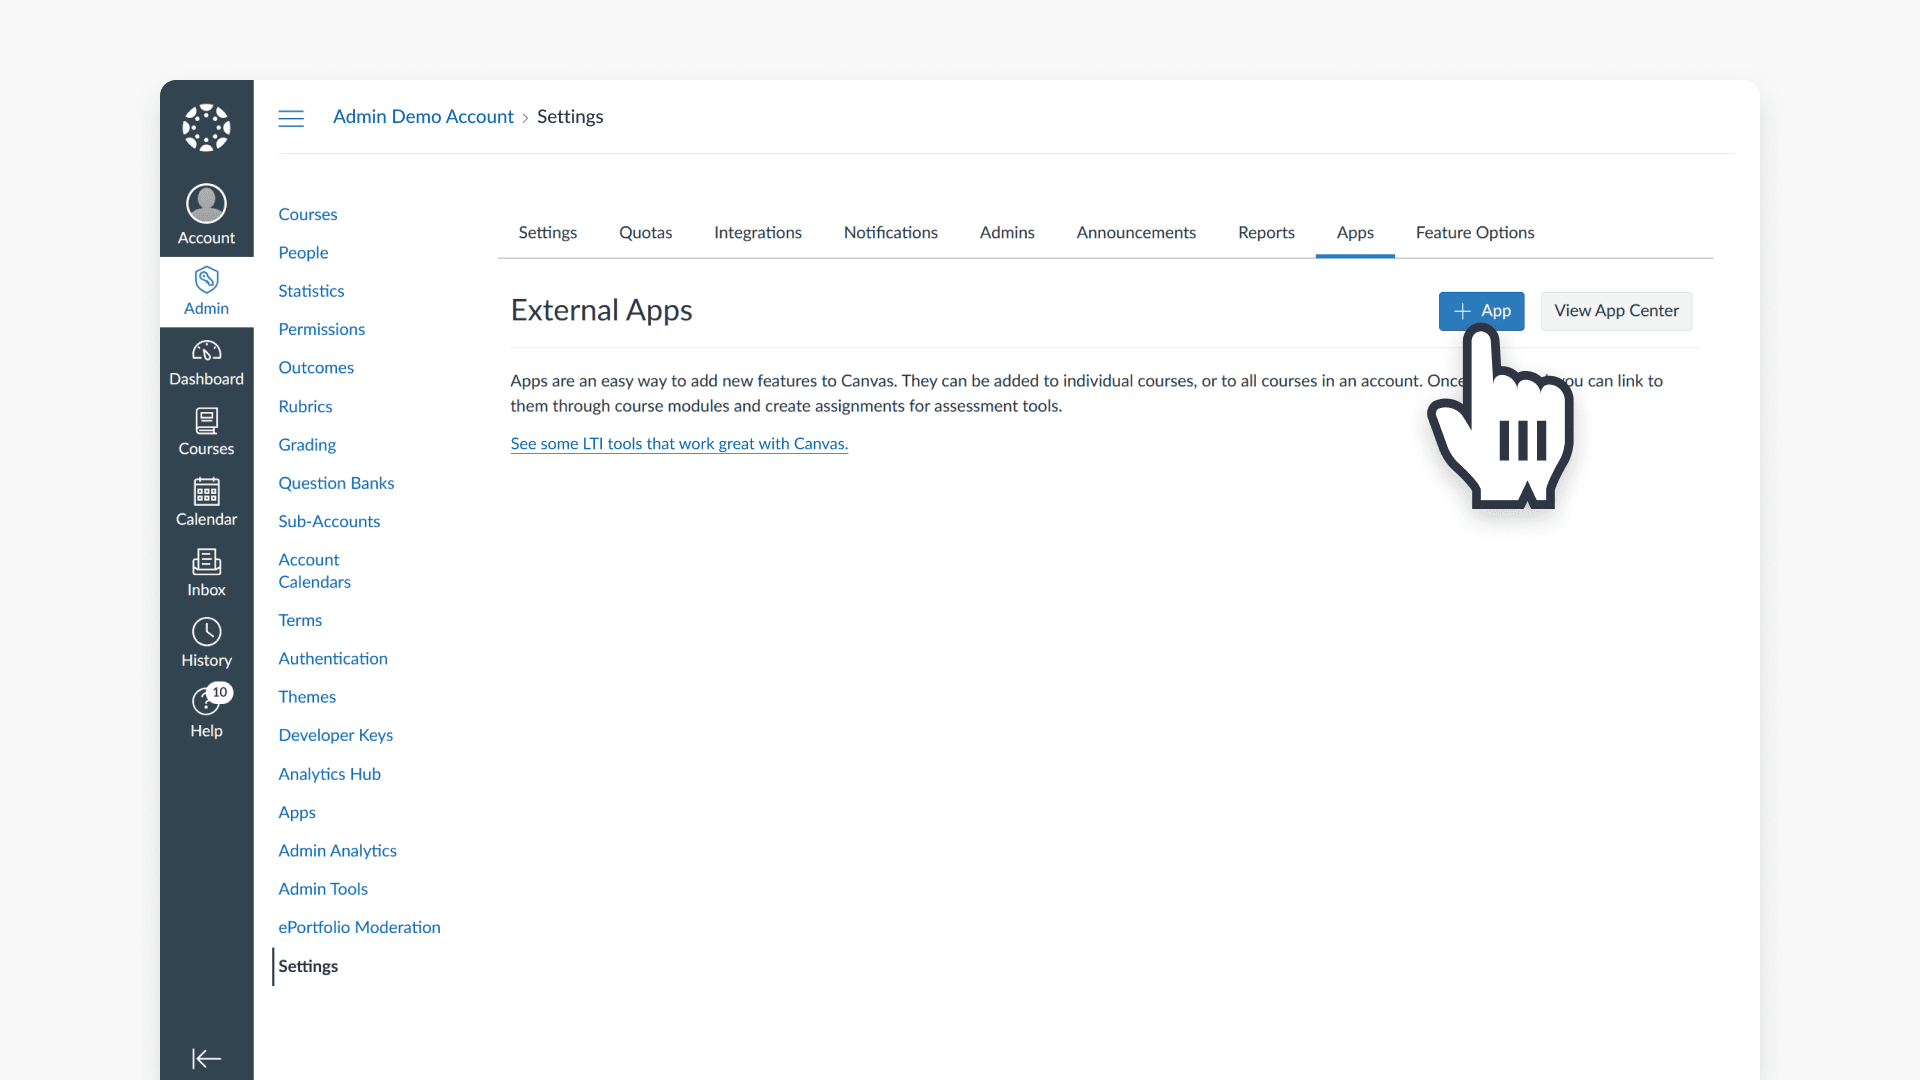Navigate to Admin Demo Account breadcrumb
Image resolution: width=1920 pixels, height=1080 pixels.
pos(423,117)
